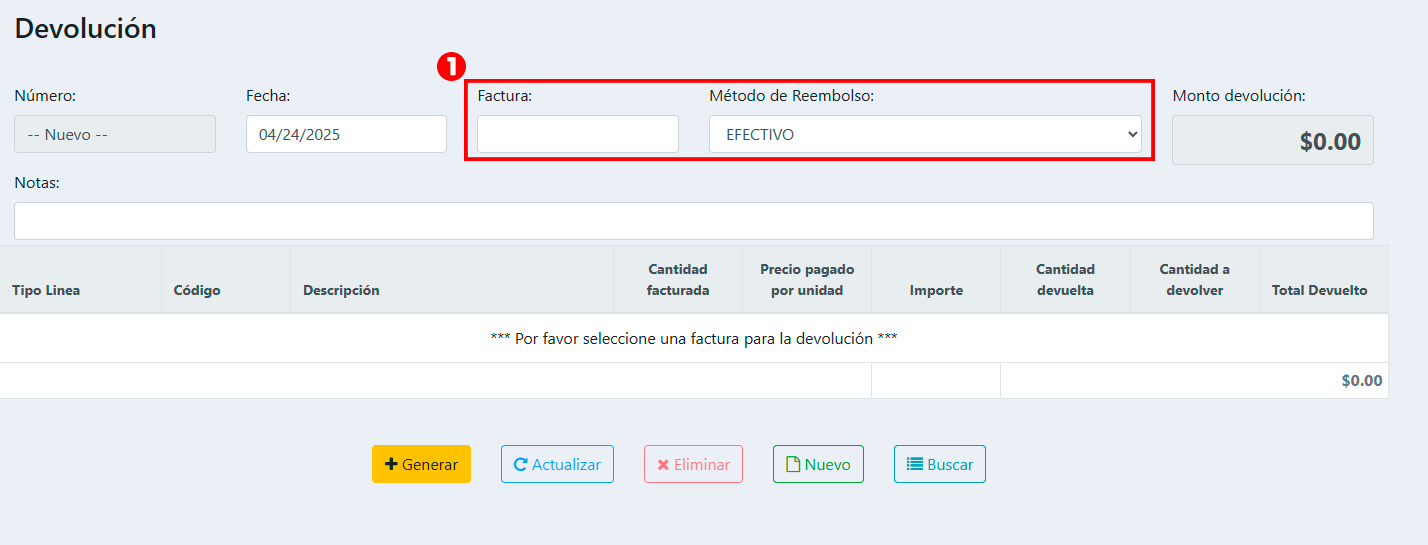
Task: Select the Descripción column header
Action: tap(341, 291)
